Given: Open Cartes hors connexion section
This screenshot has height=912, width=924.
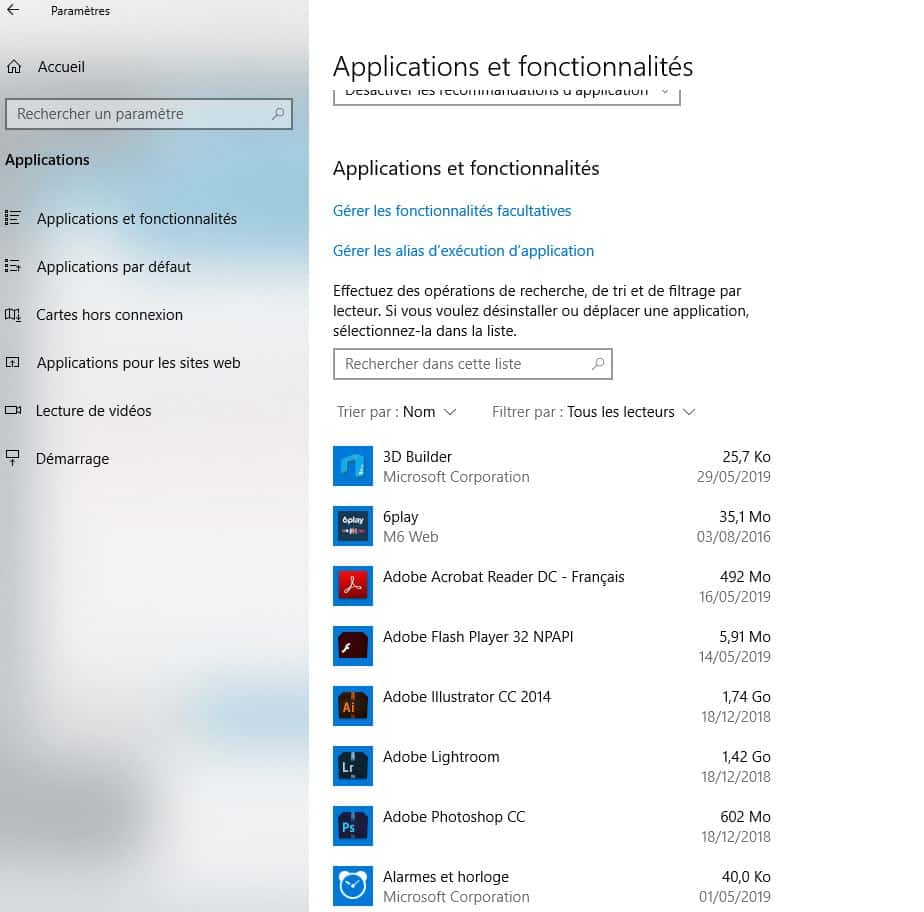Looking at the screenshot, I should 110,315.
